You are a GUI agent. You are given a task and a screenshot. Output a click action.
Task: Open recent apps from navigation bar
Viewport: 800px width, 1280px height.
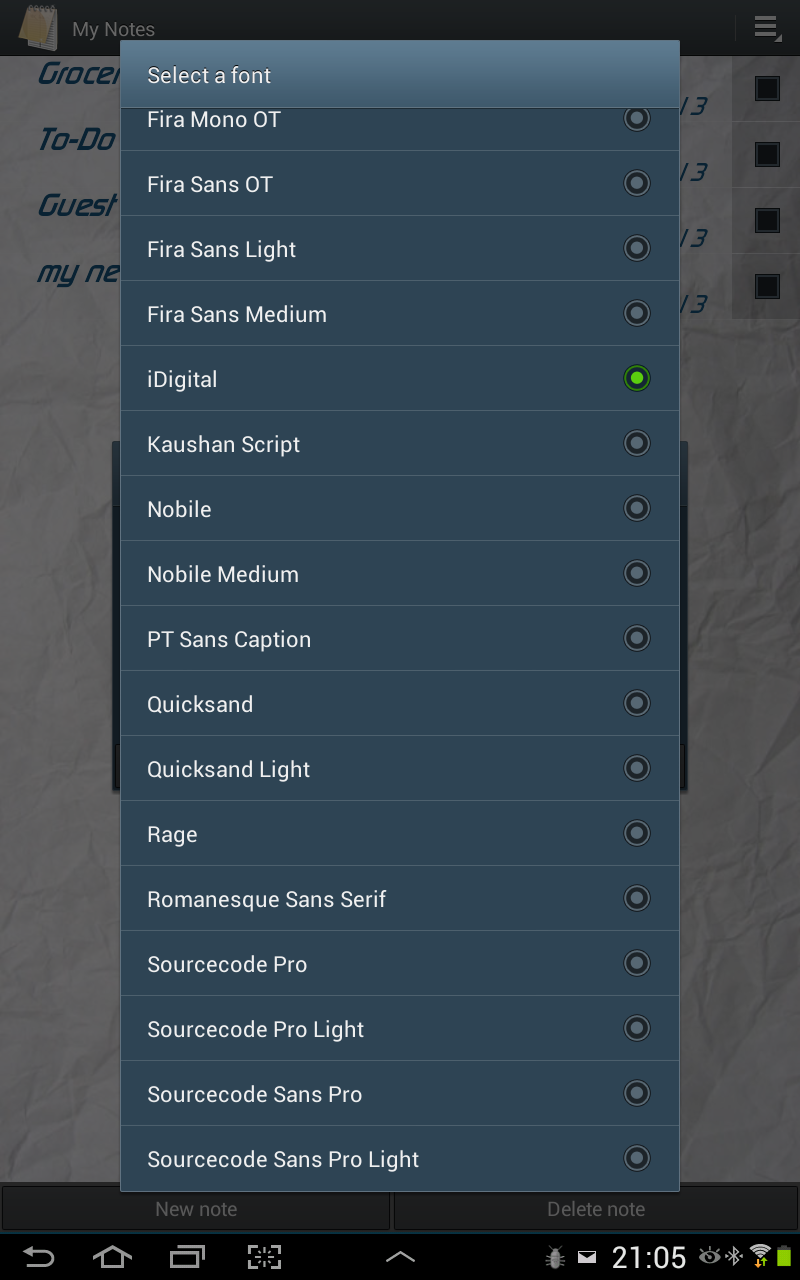pos(187,1257)
